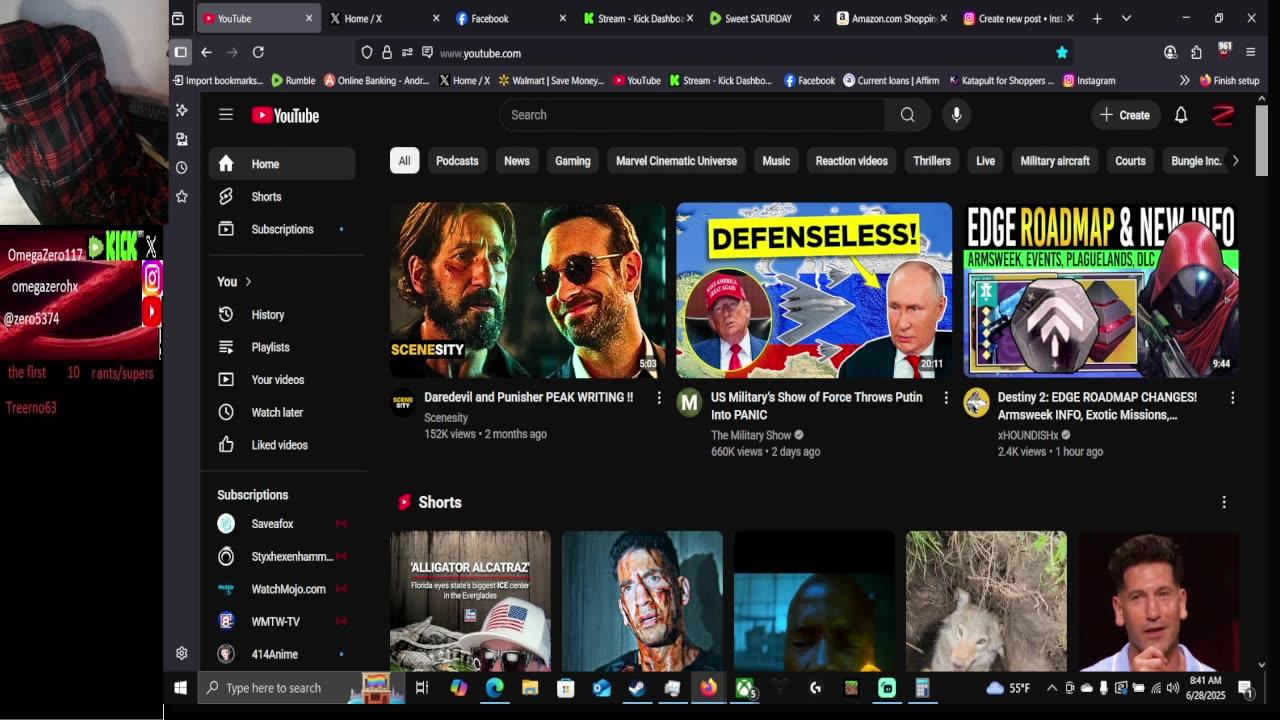
Task: Open History in the sidebar
Action: [x=282, y=314]
